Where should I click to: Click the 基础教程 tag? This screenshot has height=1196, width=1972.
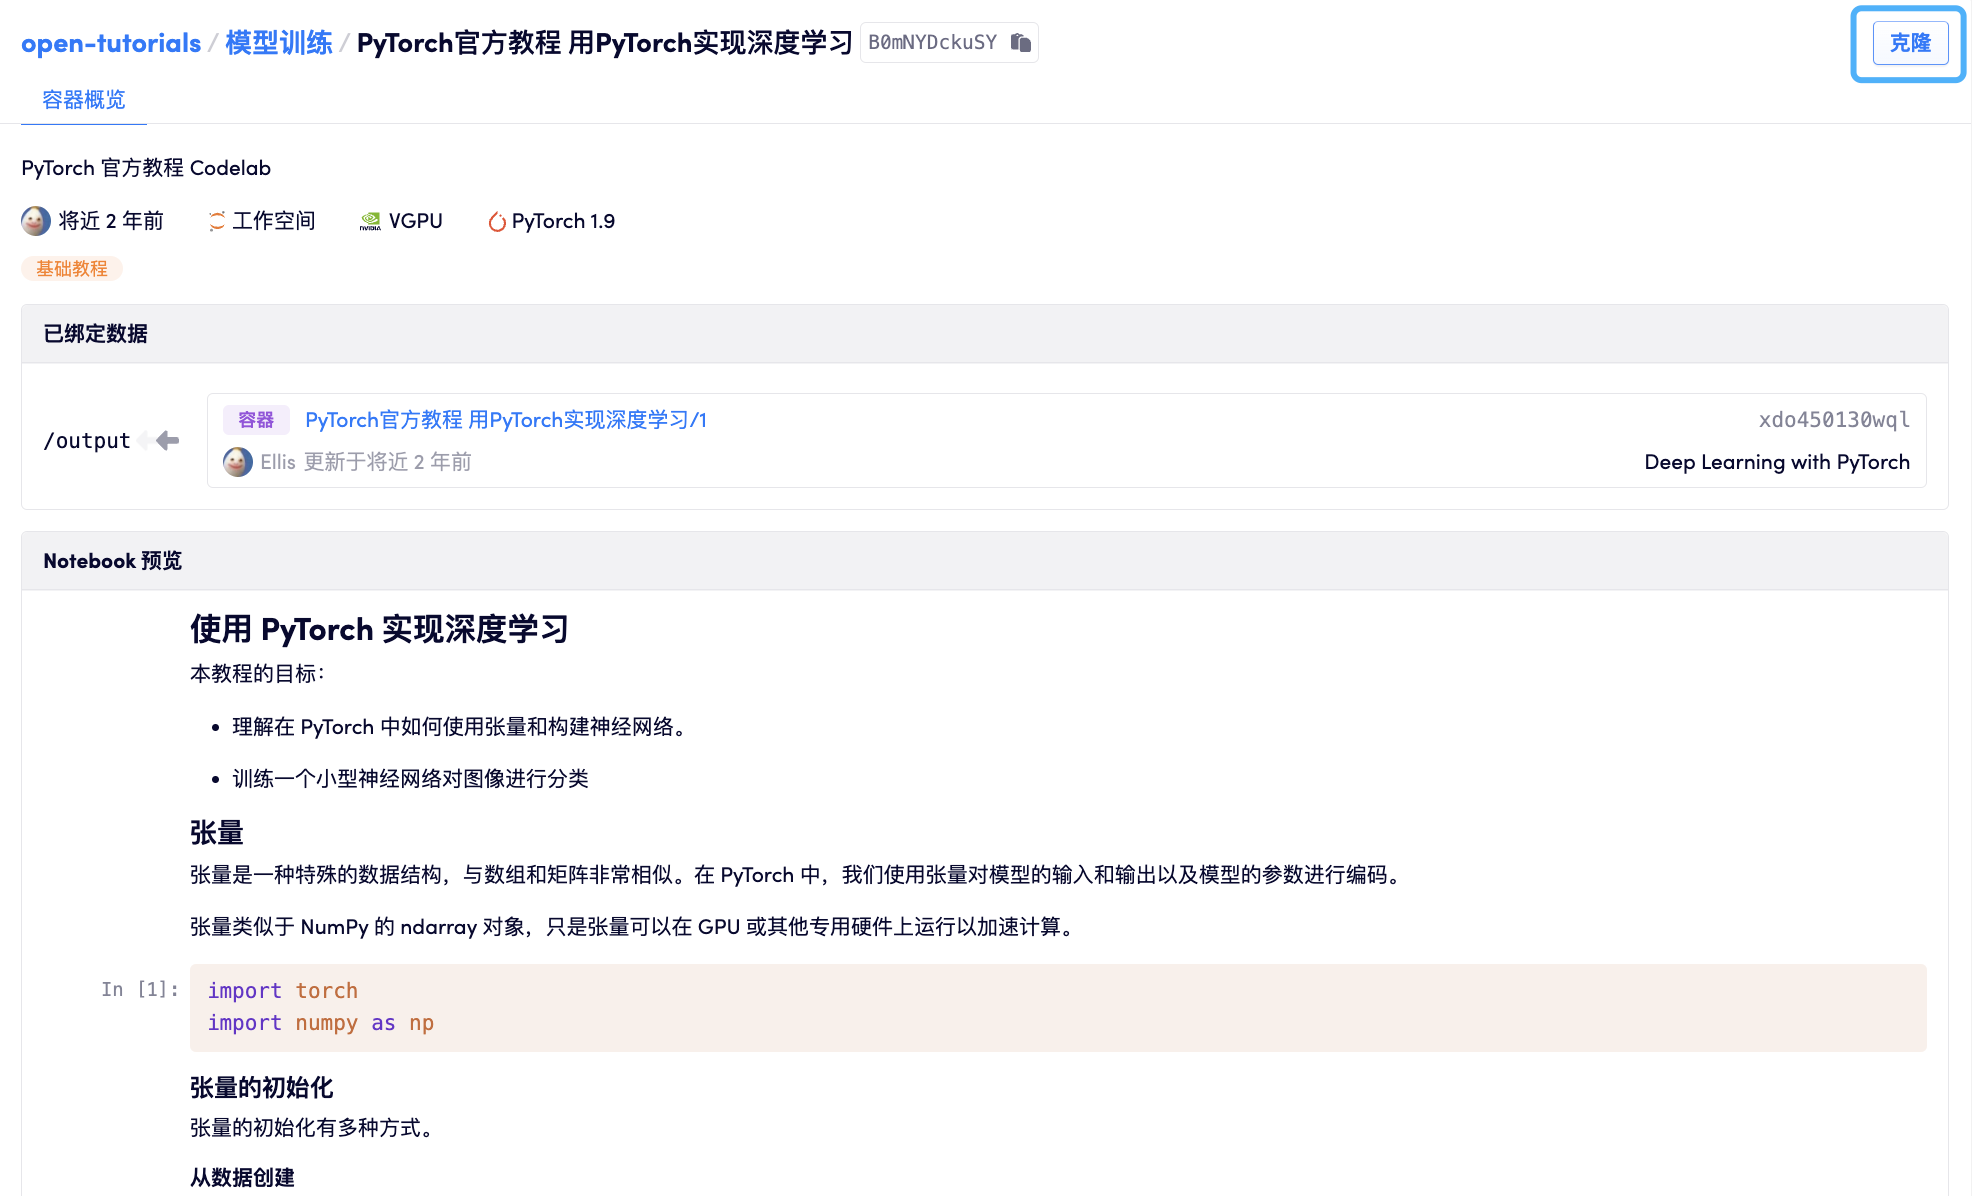point(72,269)
